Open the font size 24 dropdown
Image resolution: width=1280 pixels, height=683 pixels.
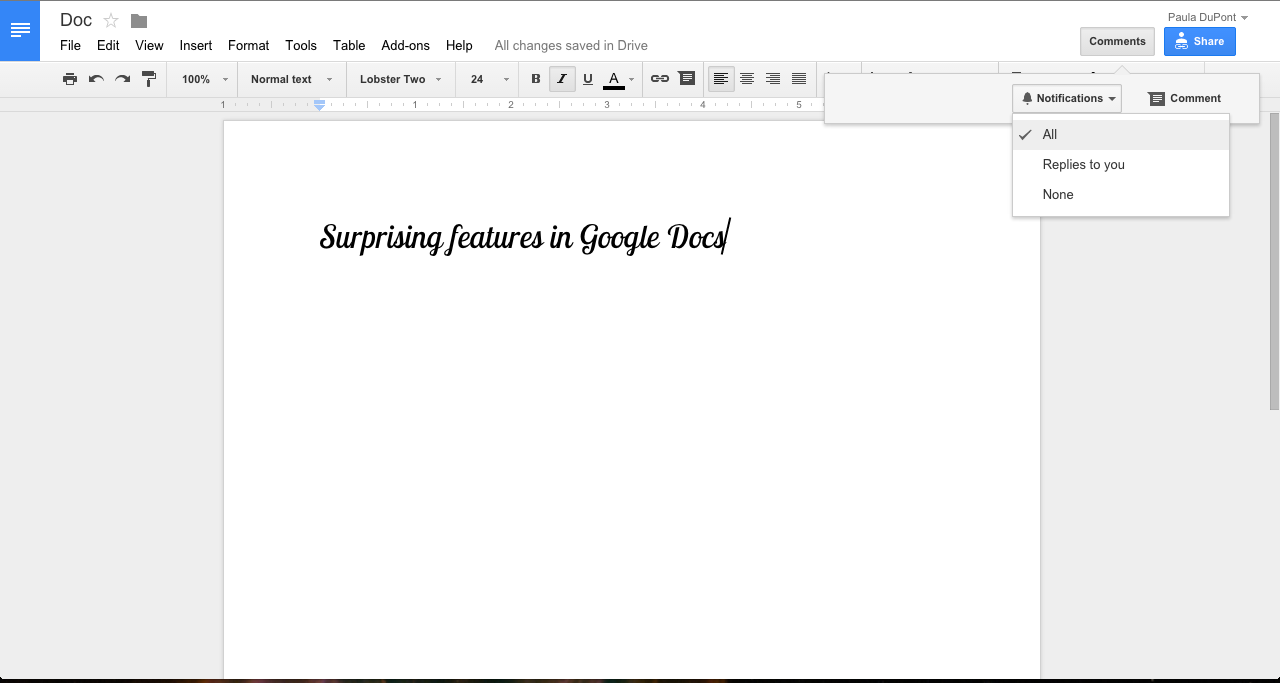click(x=490, y=79)
